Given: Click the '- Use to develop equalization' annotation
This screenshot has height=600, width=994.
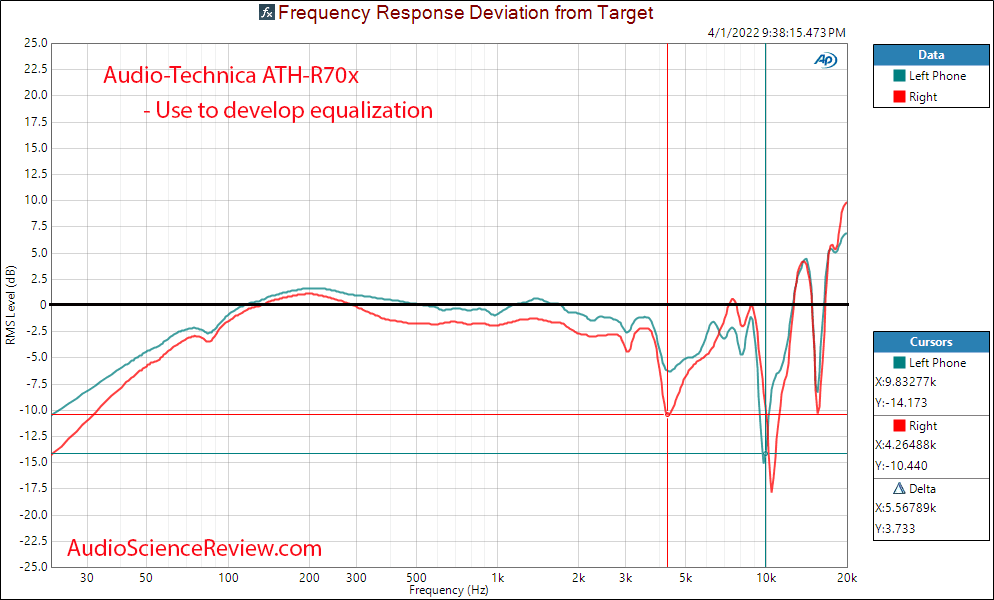Looking at the screenshot, I should pos(288,110).
